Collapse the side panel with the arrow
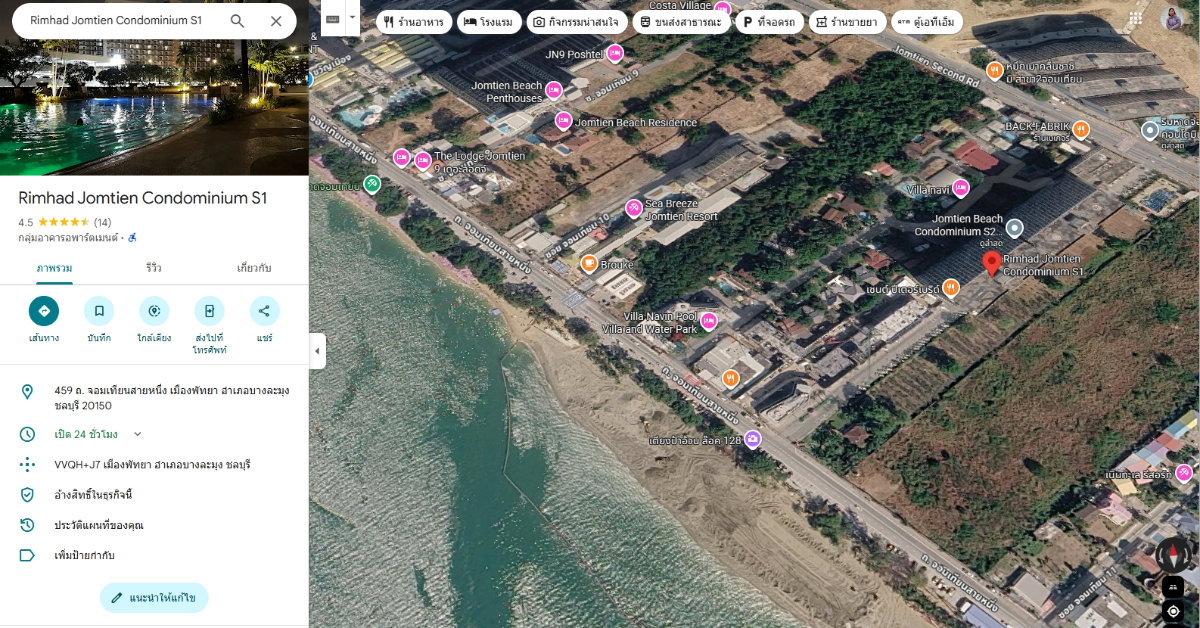Screen dimensions: 1200x628 [x=317, y=351]
